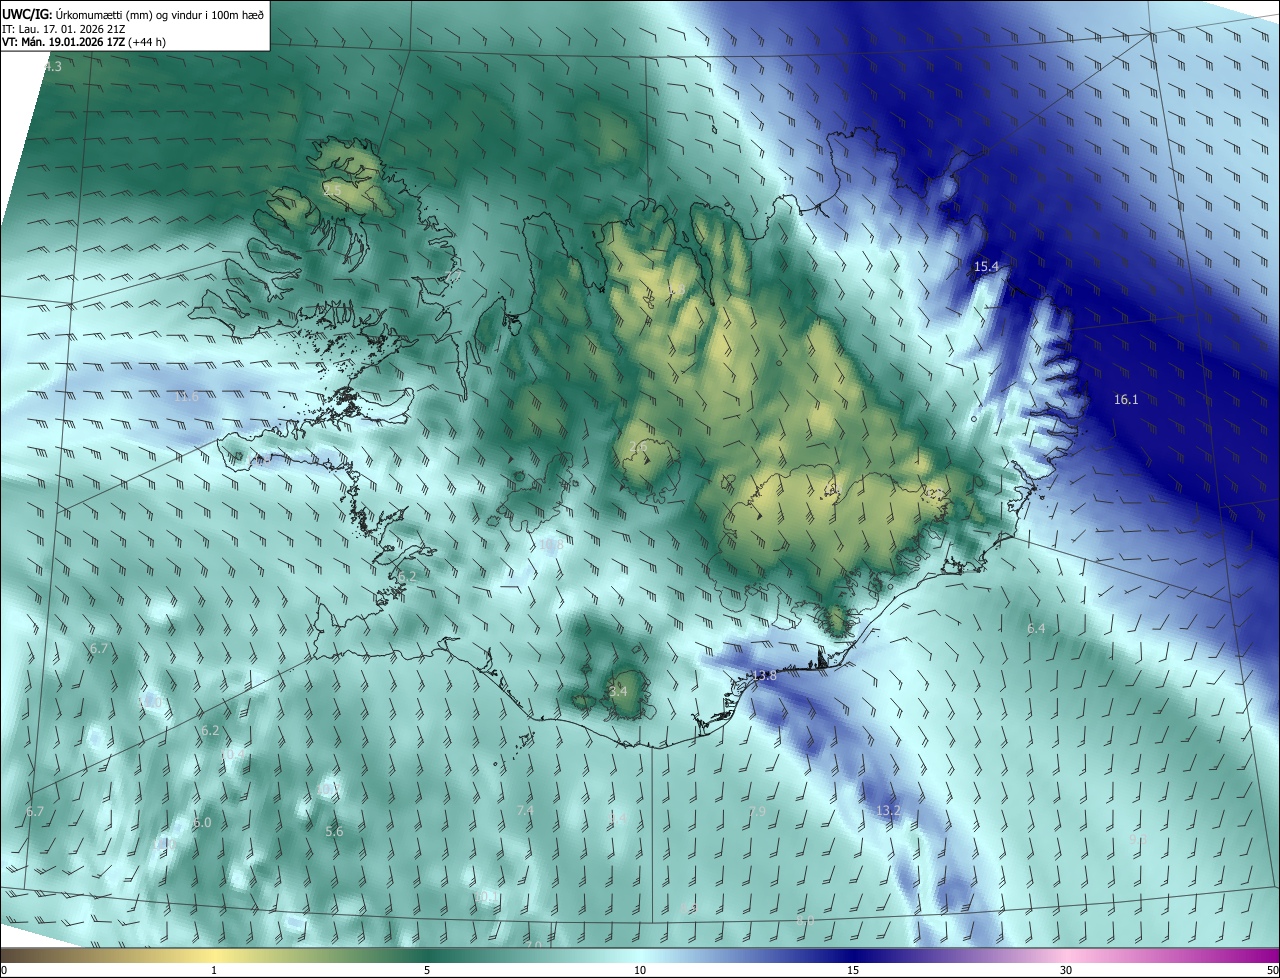Click legend tick label 10
This screenshot has width=1280, height=978.
point(640,970)
